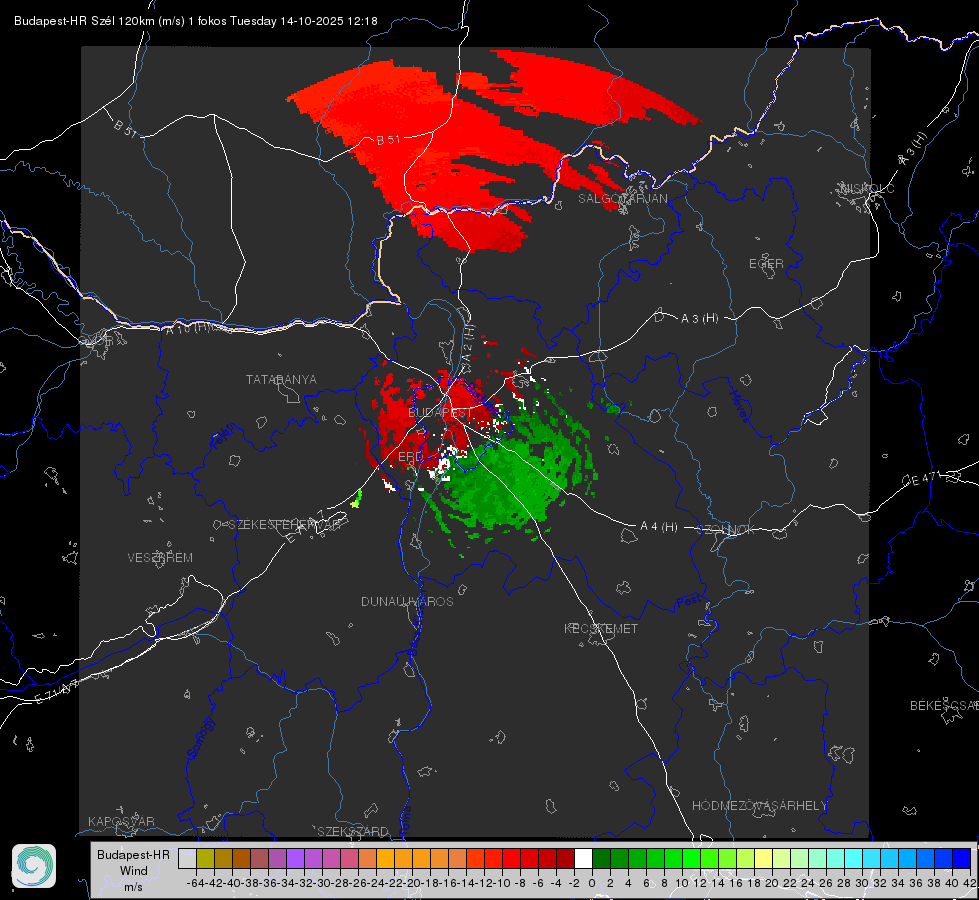The image size is (979, 900).
Task: Click the EGER city label
Action: pos(766,264)
